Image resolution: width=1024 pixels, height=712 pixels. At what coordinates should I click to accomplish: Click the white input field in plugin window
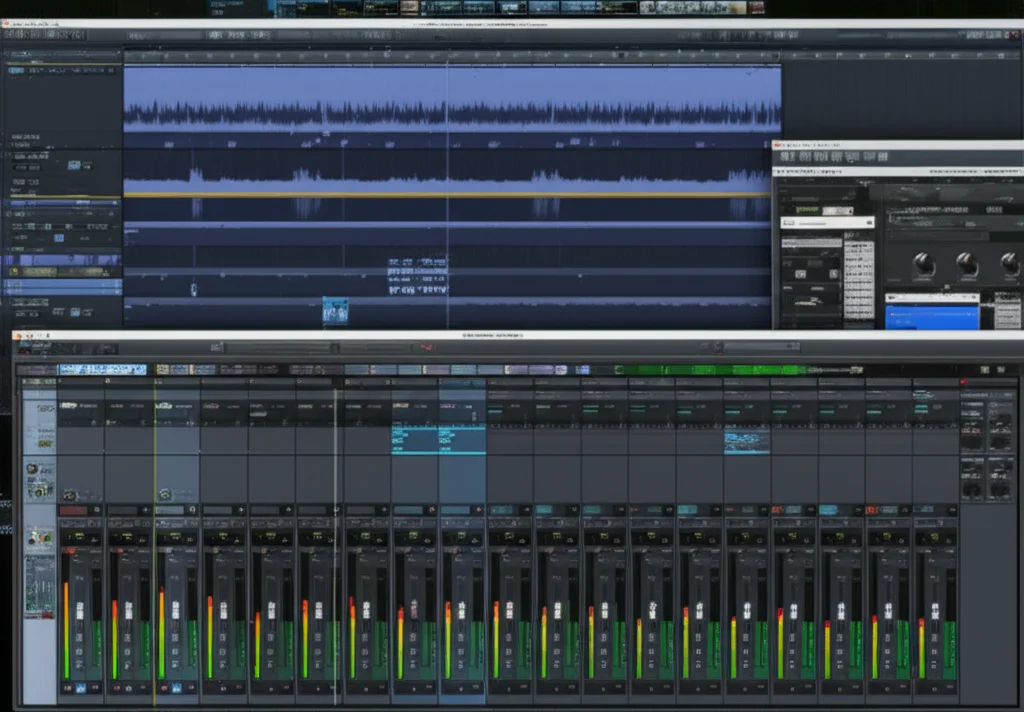click(827, 223)
